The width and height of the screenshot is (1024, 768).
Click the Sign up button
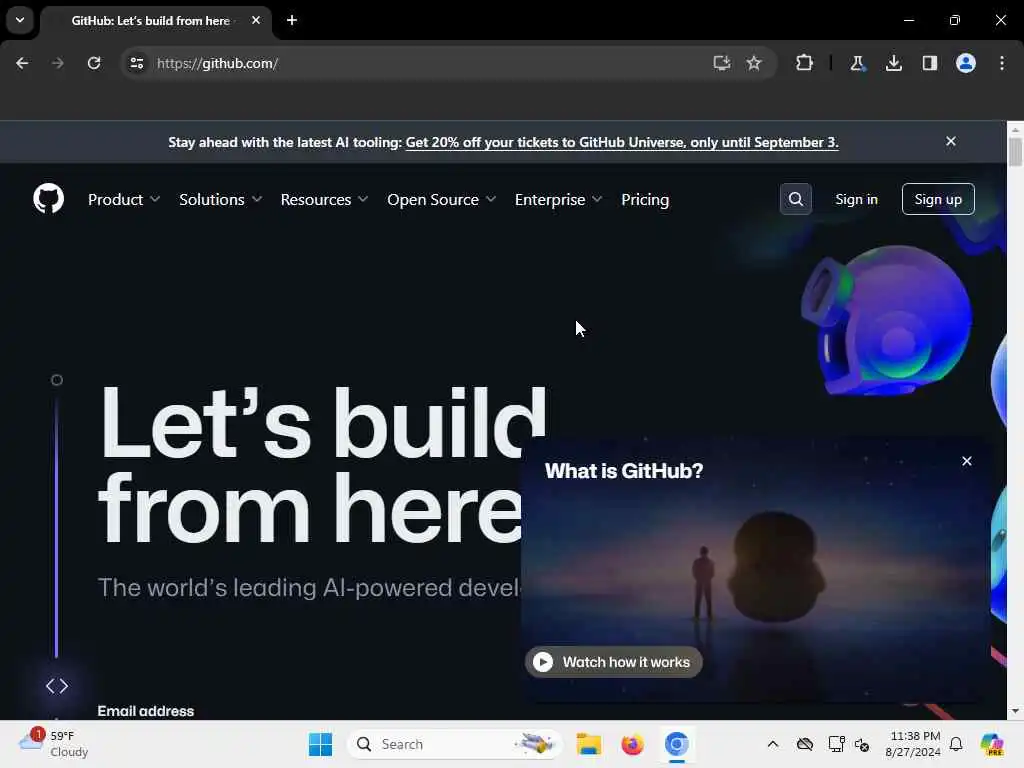point(938,199)
